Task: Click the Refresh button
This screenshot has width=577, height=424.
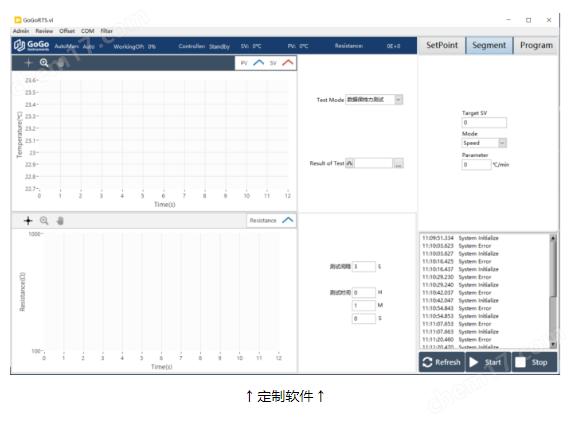Action: (442, 362)
